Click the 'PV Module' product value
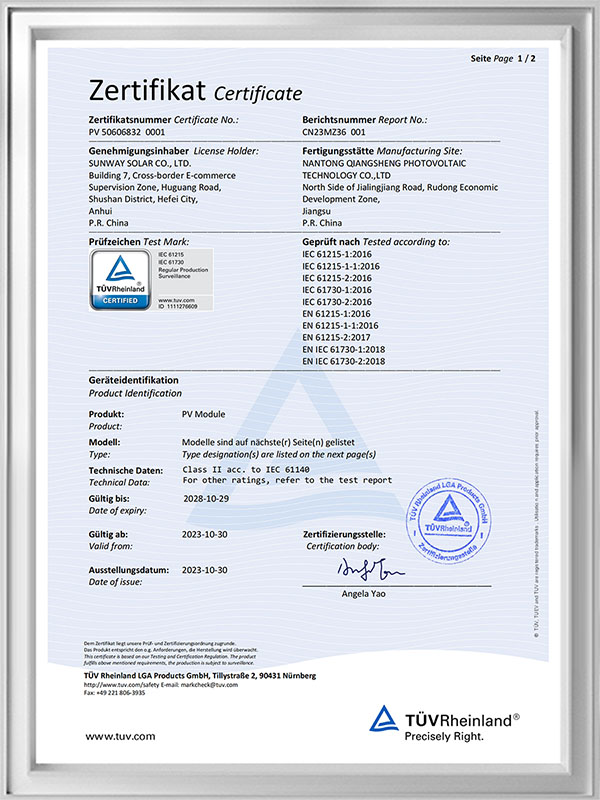Image resolution: width=600 pixels, height=800 pixels. pos(205,414)
